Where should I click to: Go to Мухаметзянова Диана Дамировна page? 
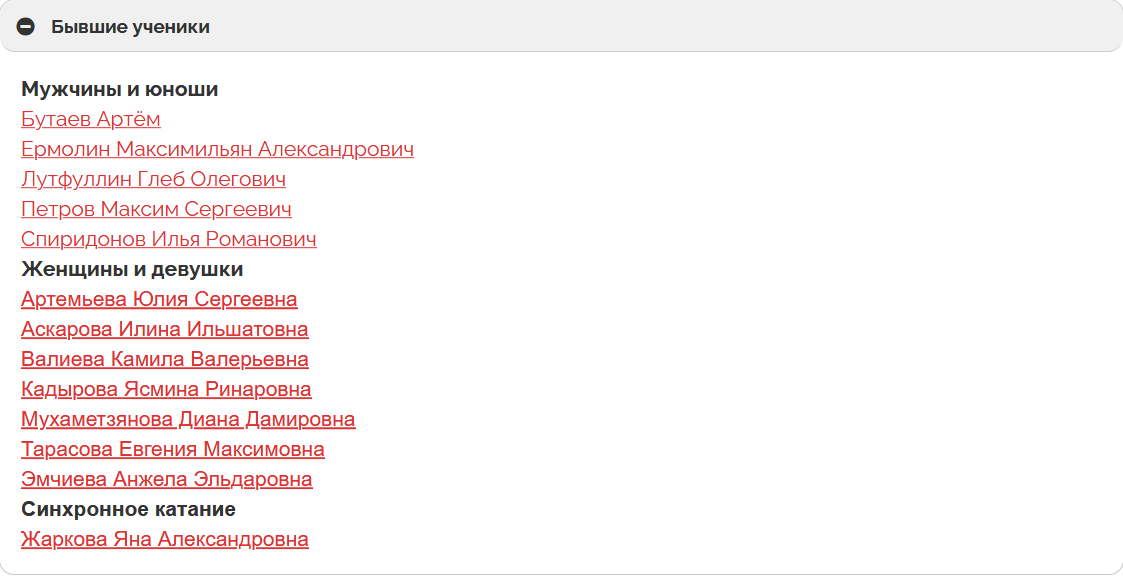(188, 420)
